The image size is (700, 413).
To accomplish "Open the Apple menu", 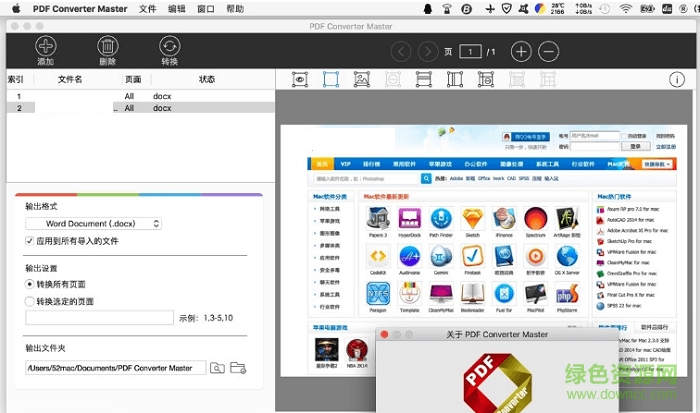I will 16,8.
